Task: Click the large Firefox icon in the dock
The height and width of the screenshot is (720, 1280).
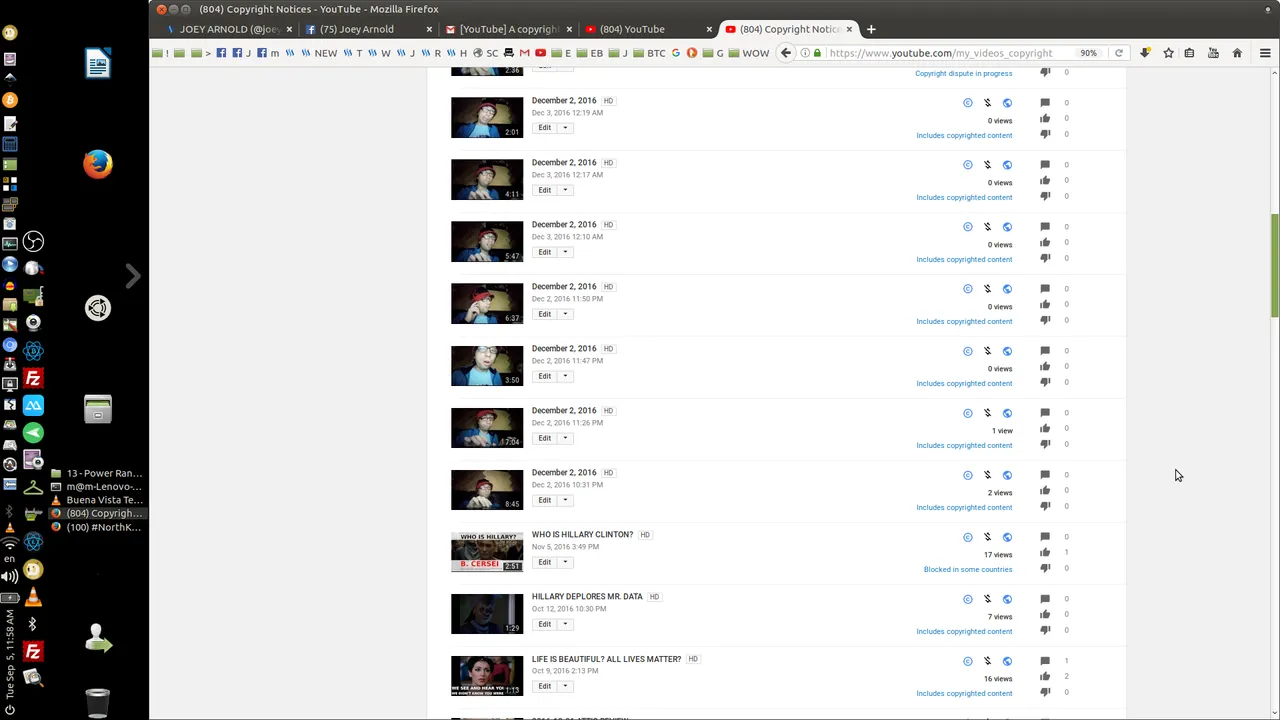Action: 98,164
